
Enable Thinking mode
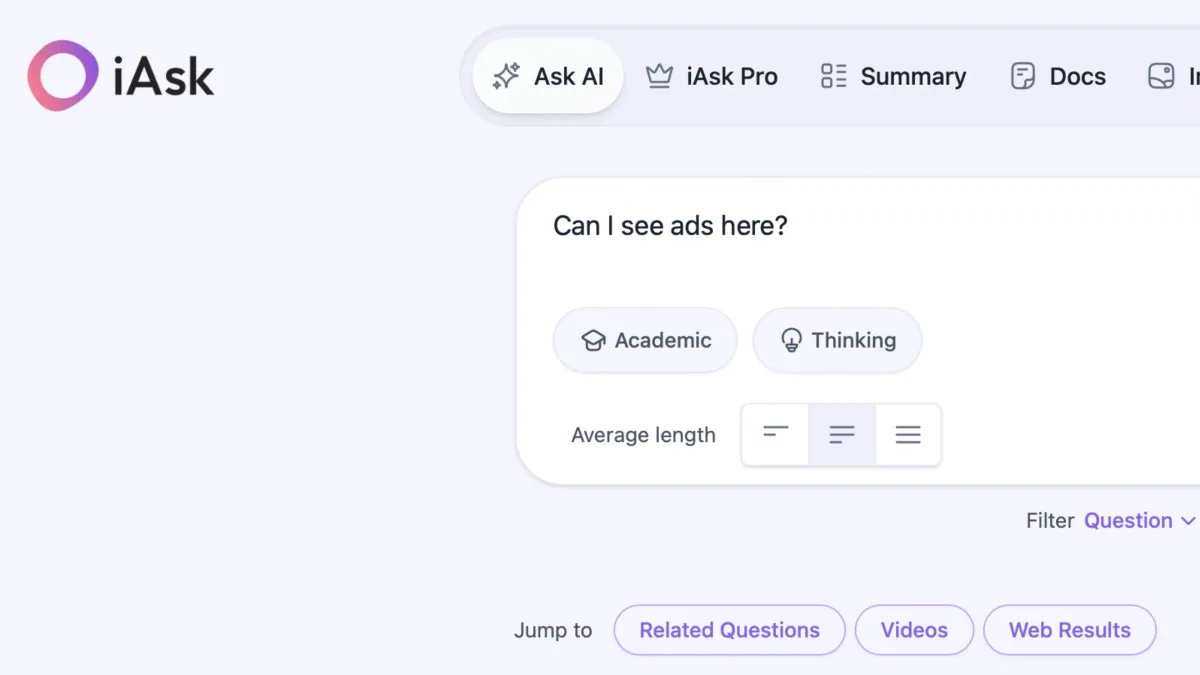click(837, 340)
